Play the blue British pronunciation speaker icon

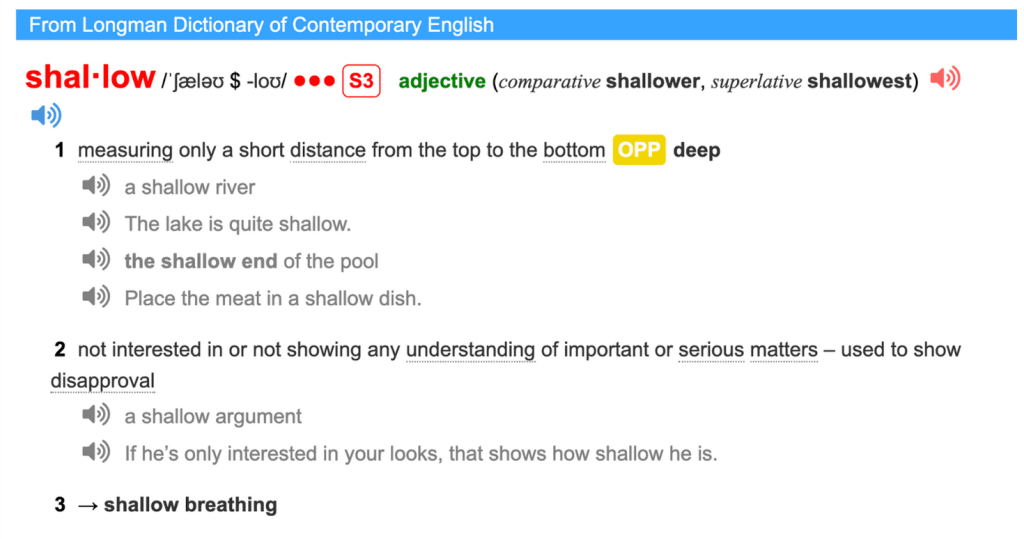[x=46, y=116]
